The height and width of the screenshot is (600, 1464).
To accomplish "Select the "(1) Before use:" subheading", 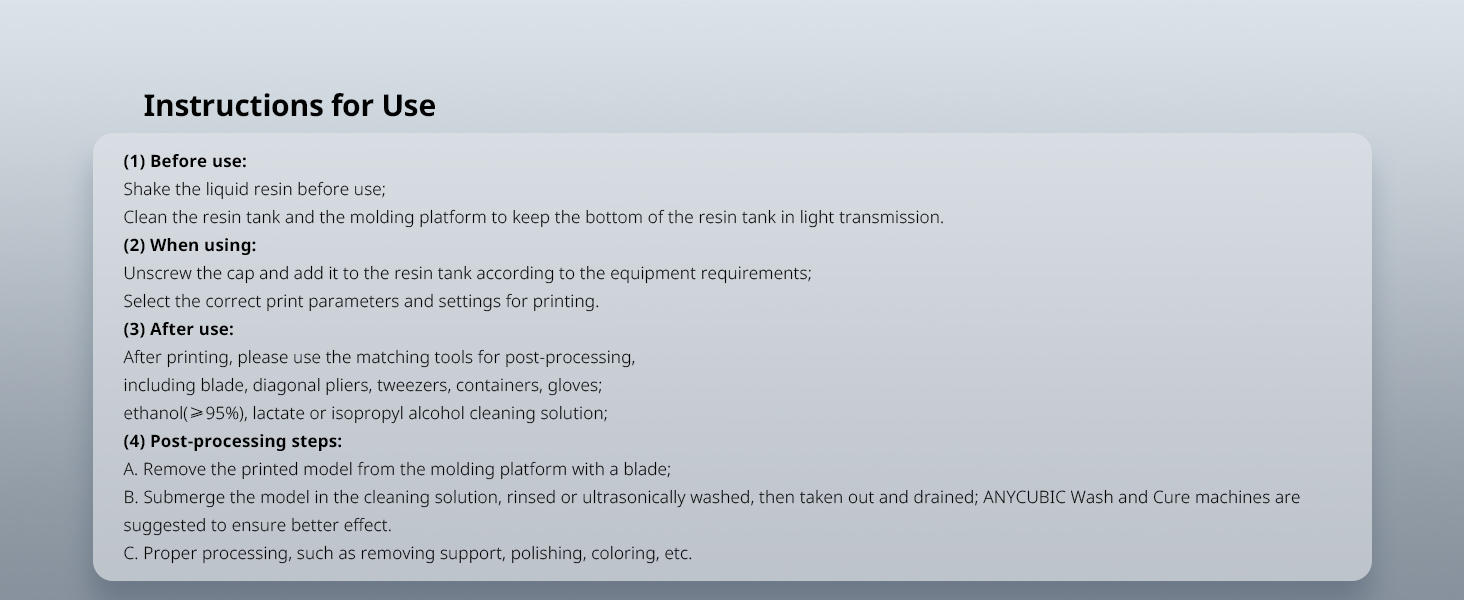I will coord(185,161).
